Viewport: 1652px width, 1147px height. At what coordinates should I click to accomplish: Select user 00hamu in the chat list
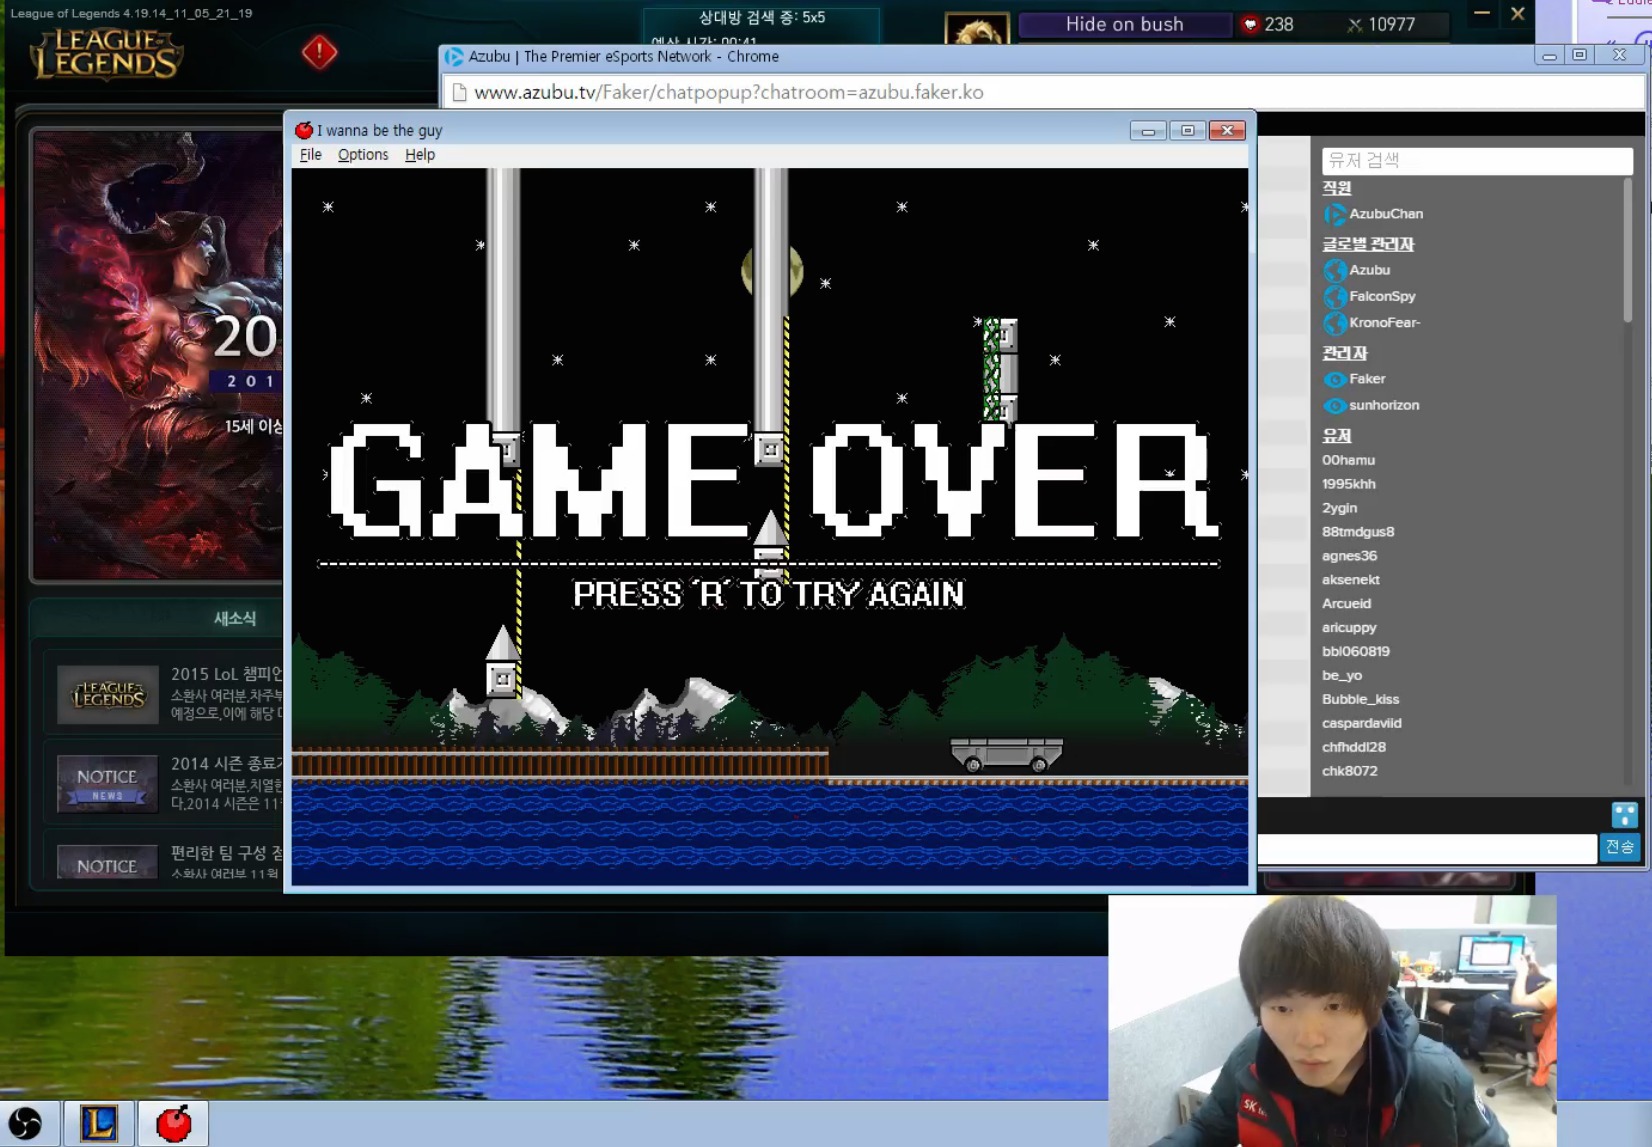[1348, 461]
